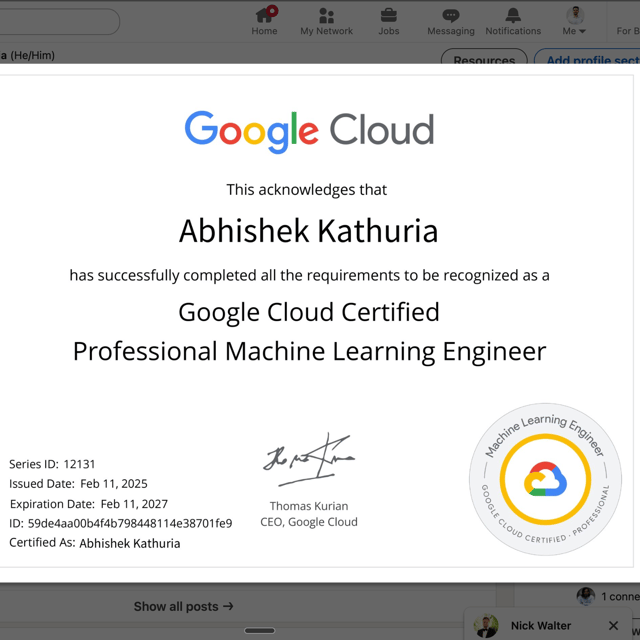The height and width of the screenshot is (640, 640).
Task: Click CEO, Google Cloud caption
Action: tap(309, 522)
